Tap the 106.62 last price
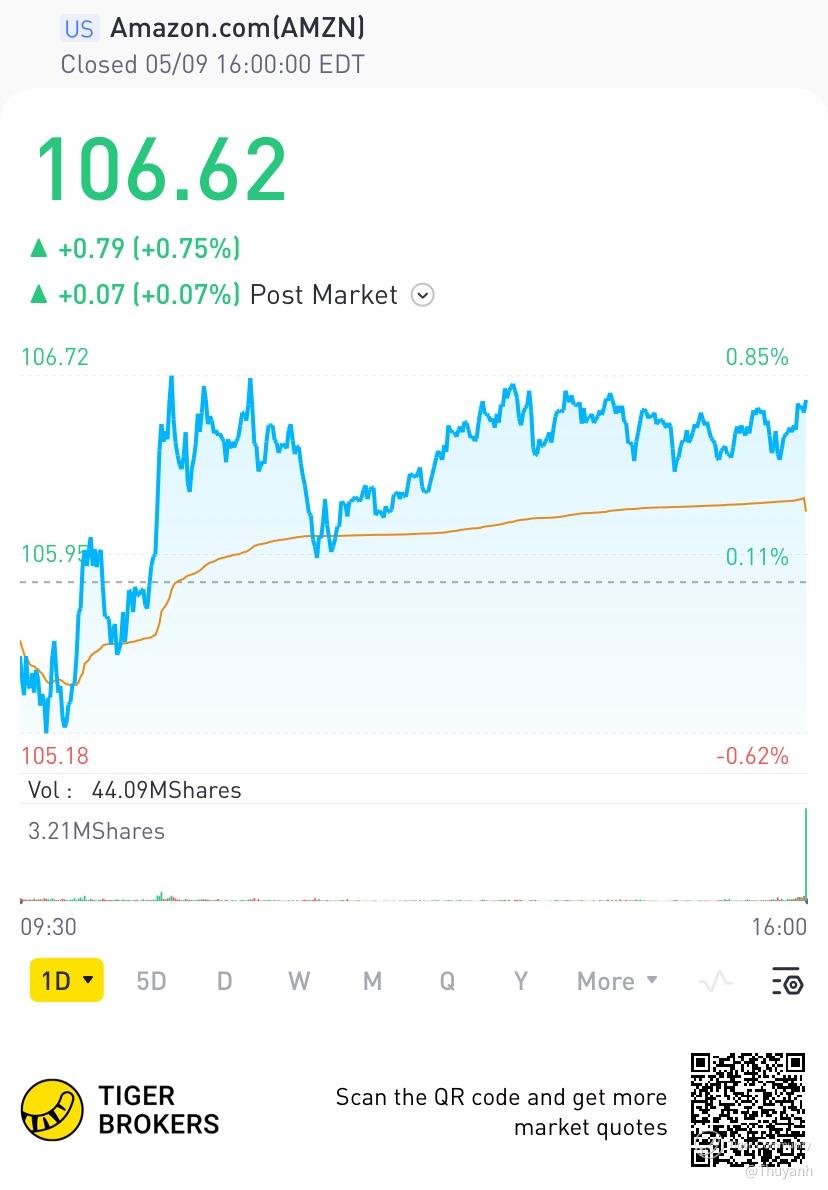 (x=162, y=168)
